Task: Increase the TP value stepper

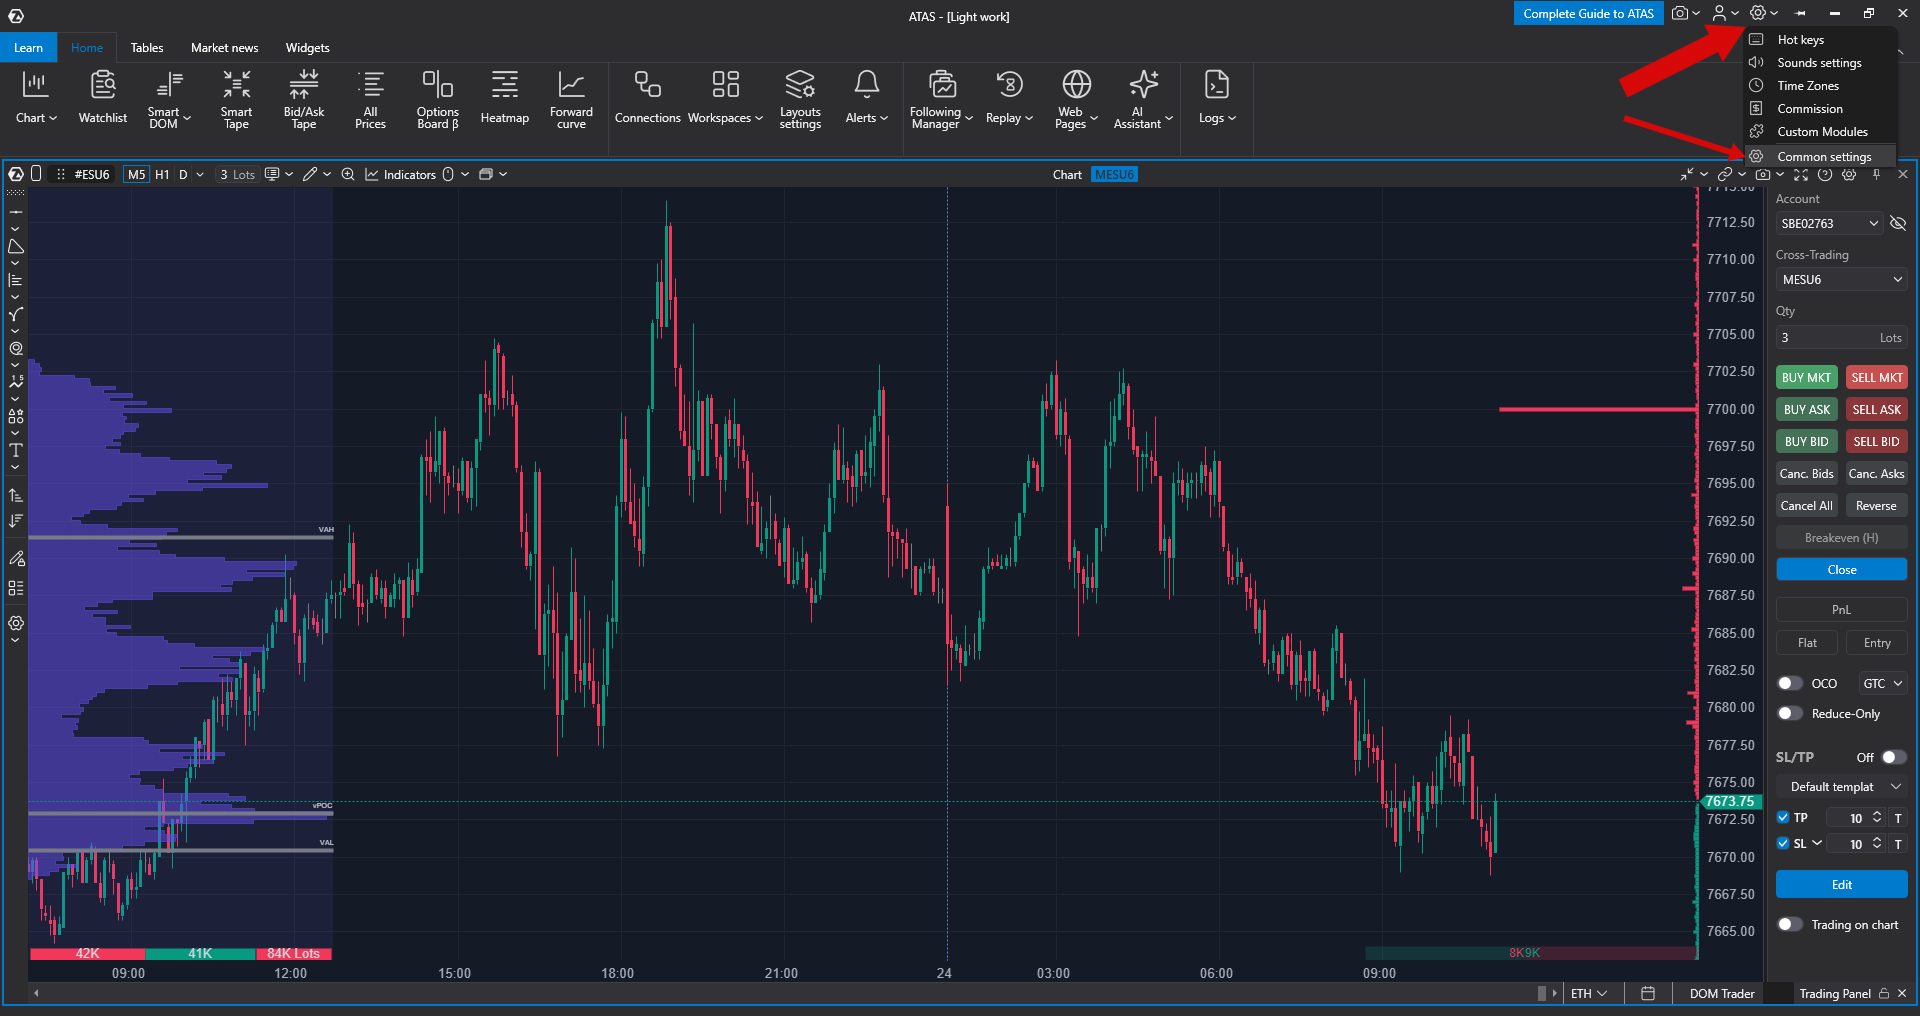Action: click(x=1877, y=814)
